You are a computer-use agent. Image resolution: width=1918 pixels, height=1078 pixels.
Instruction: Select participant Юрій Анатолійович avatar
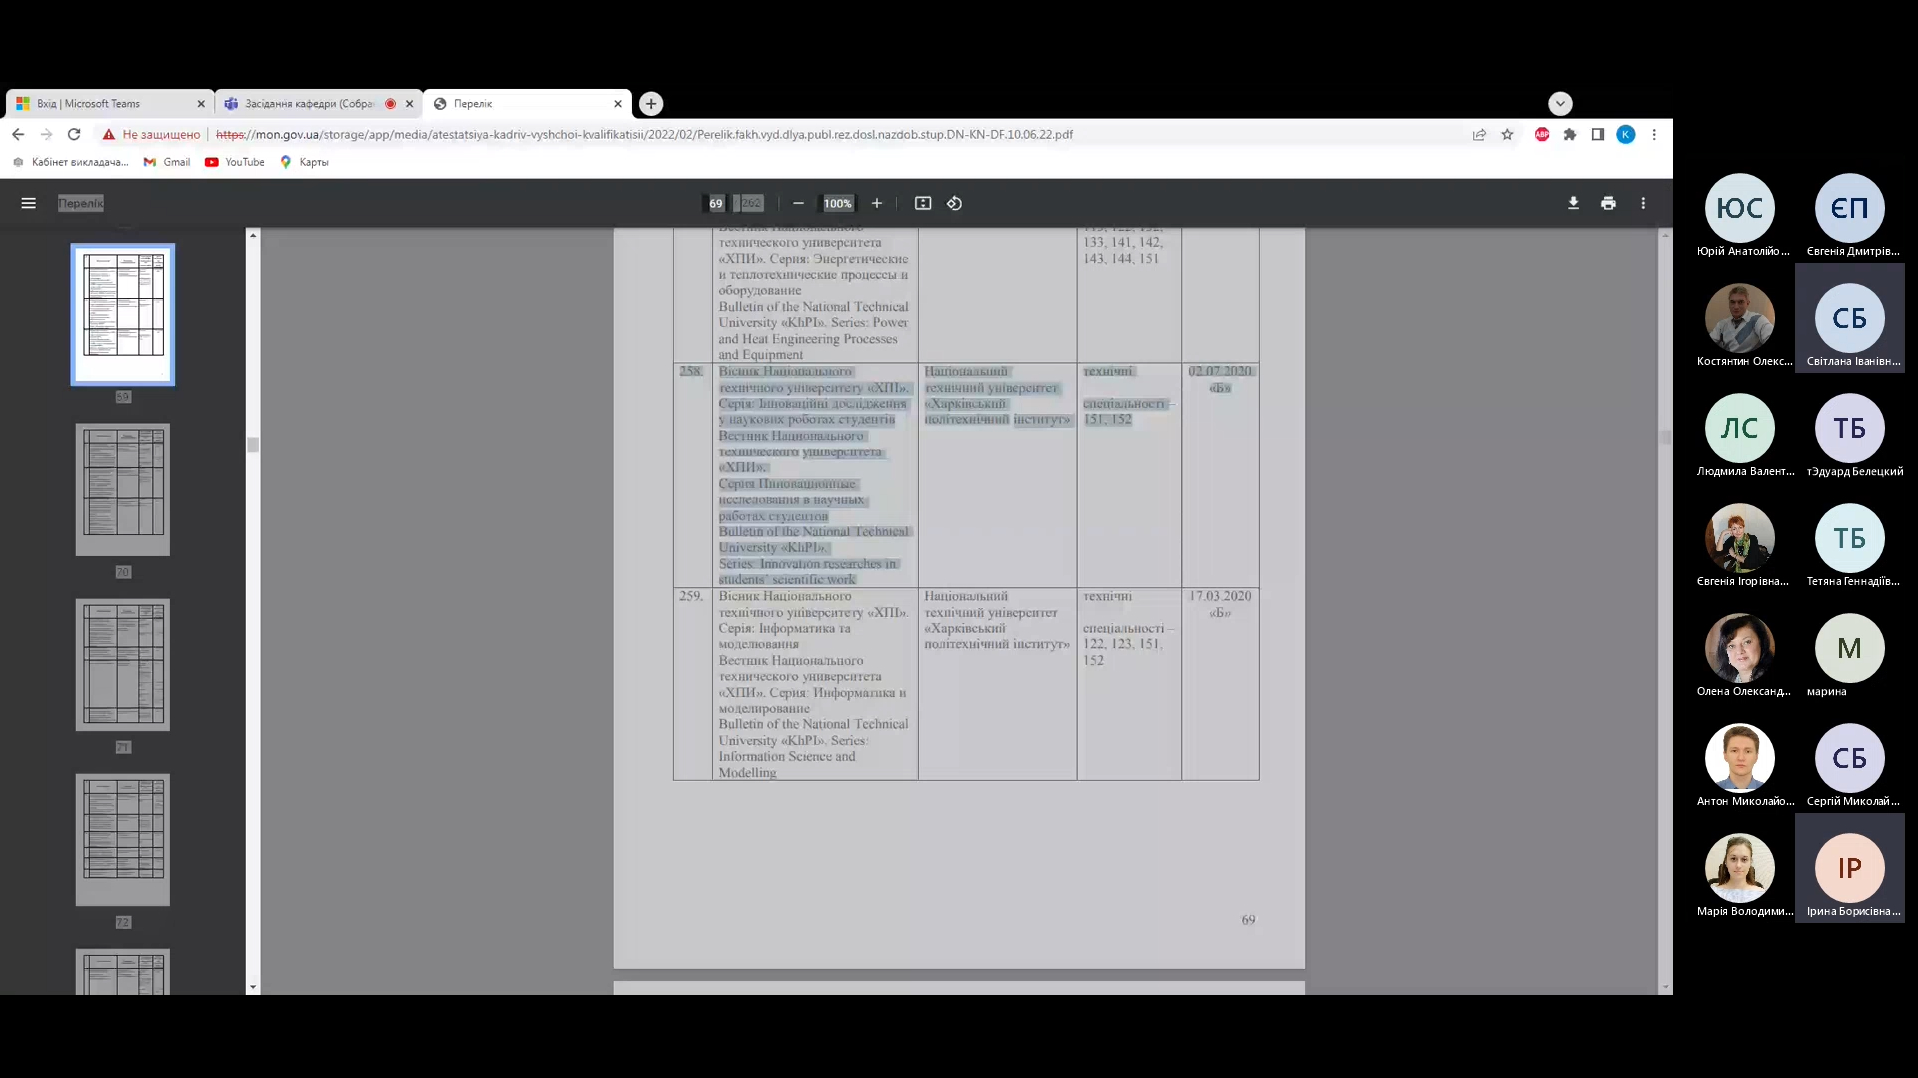[x=1740, y=208]
